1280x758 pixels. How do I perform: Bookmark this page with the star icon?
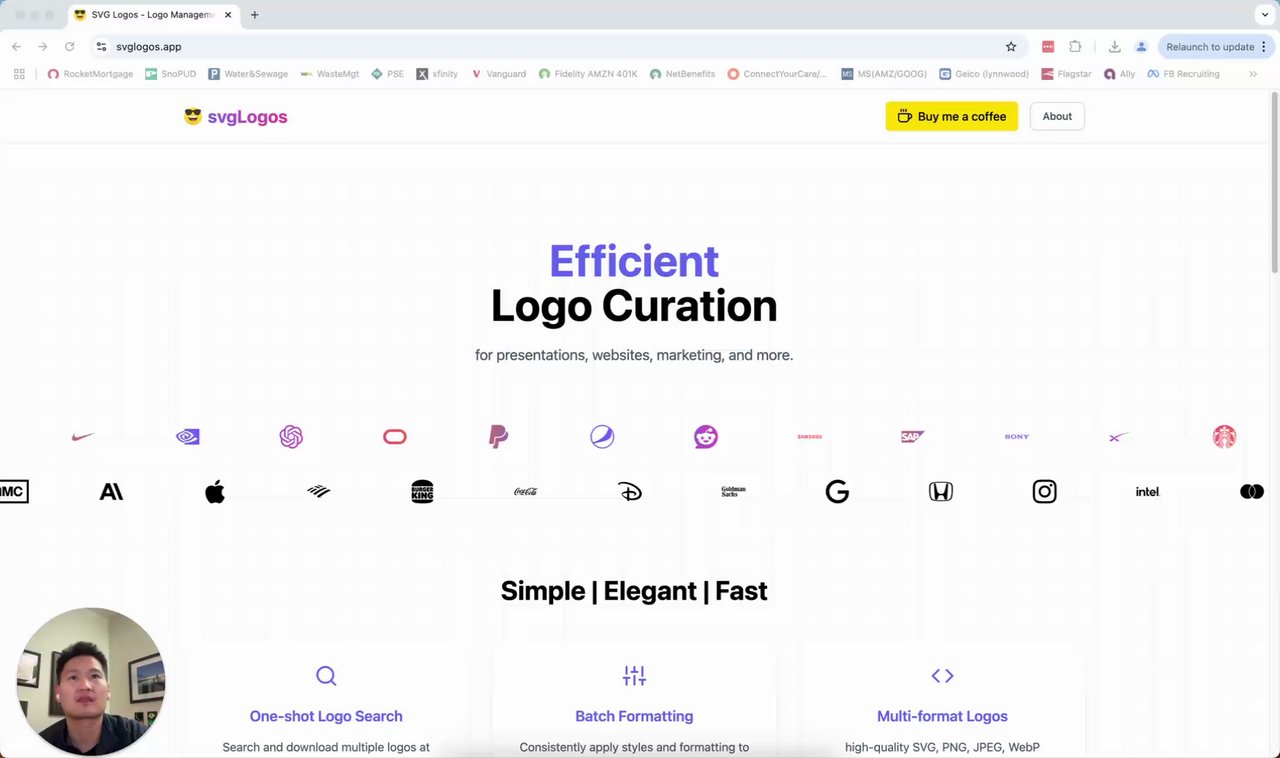click(1011, 47)
